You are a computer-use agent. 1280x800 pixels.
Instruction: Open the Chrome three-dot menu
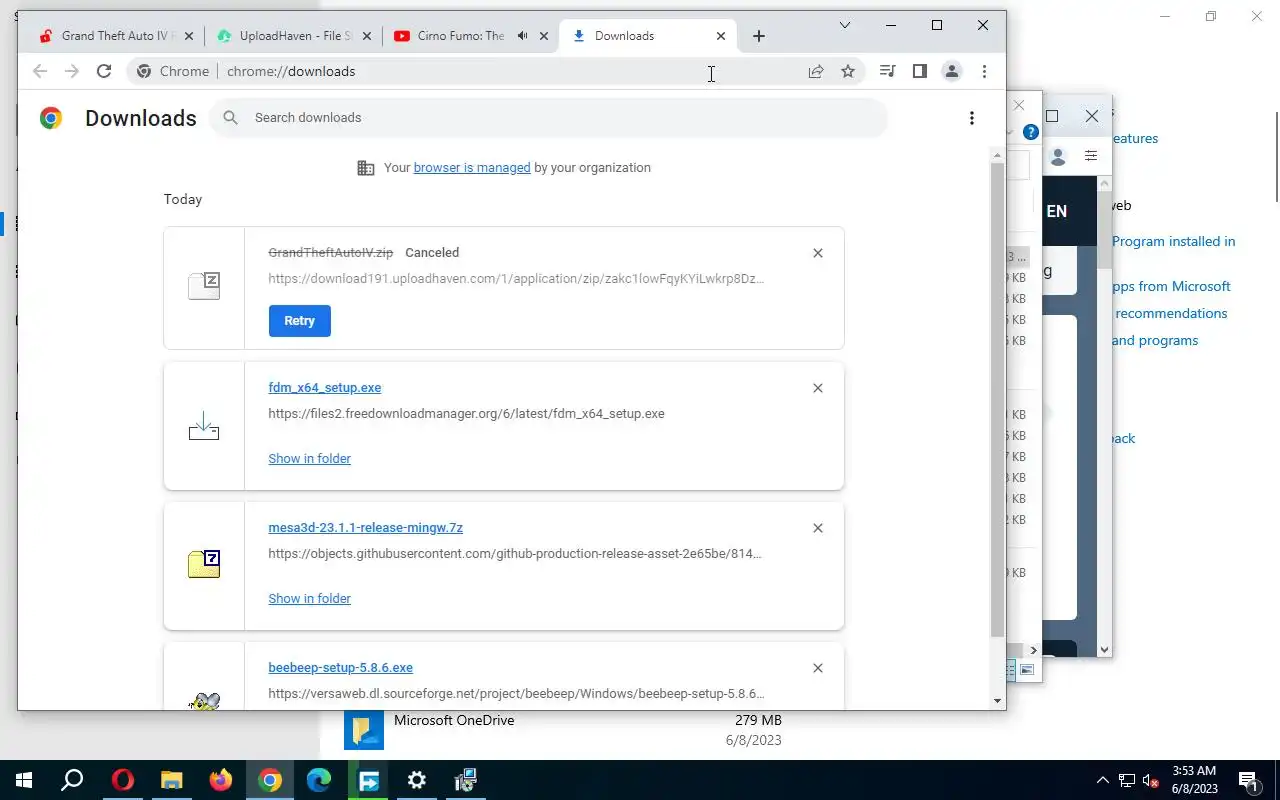(x=984, y=71)
